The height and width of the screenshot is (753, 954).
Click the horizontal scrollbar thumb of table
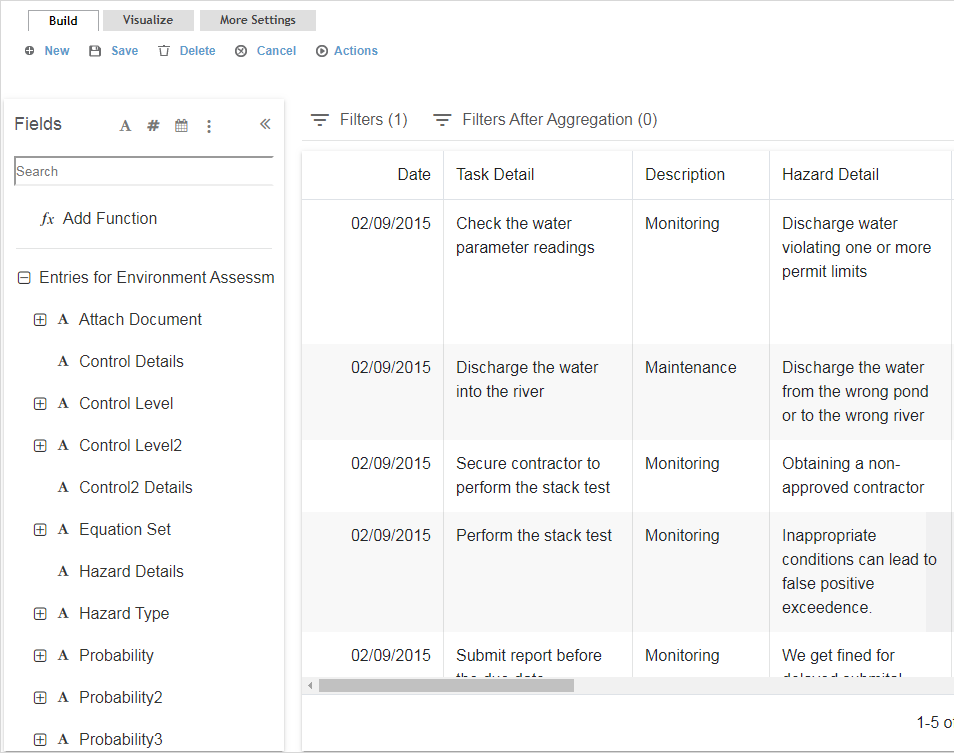446,685
